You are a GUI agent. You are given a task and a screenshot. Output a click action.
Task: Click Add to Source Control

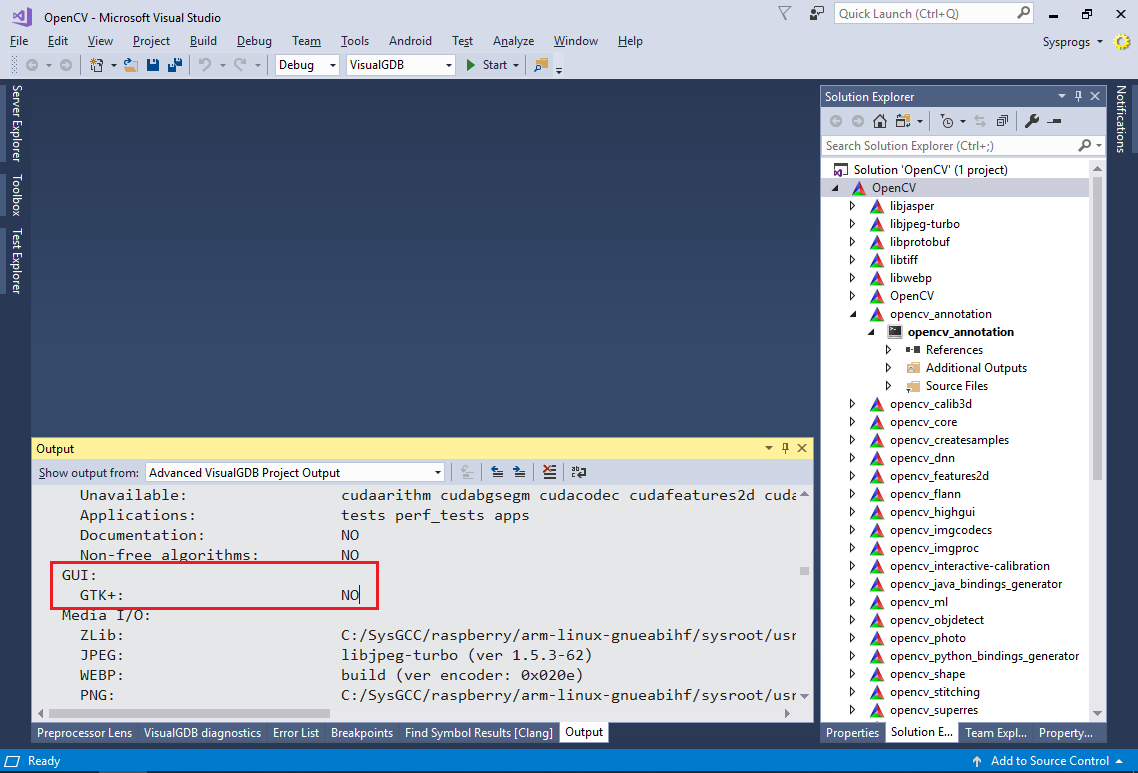coord(1046,761)
